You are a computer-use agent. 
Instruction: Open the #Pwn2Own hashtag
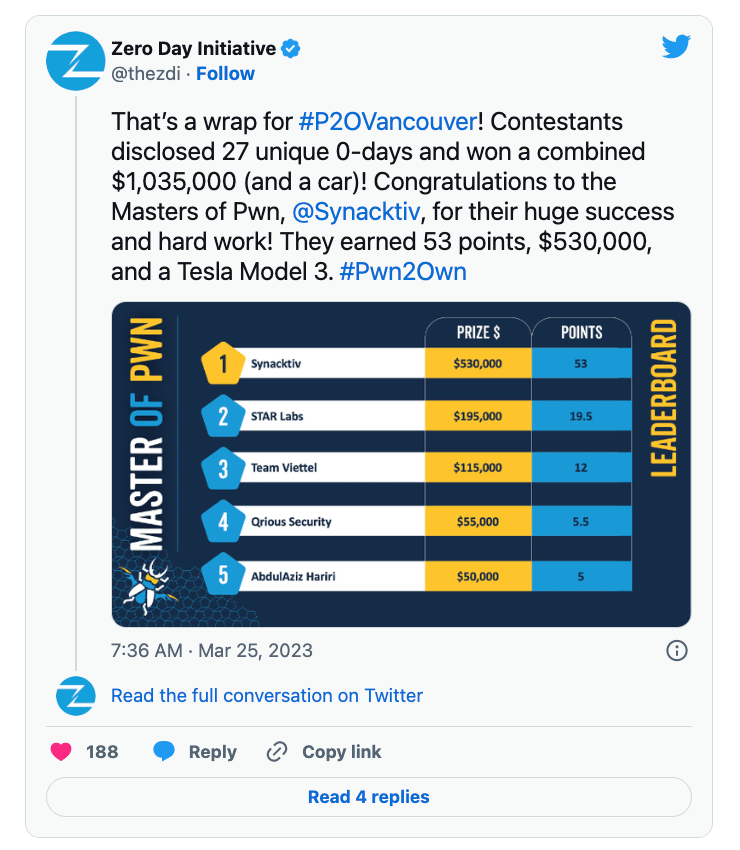click(x=402, y=272)
